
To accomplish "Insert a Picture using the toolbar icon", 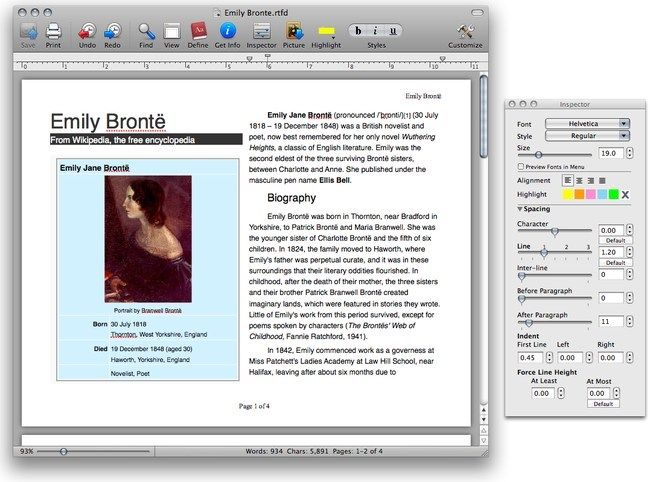I will [294, 31].
